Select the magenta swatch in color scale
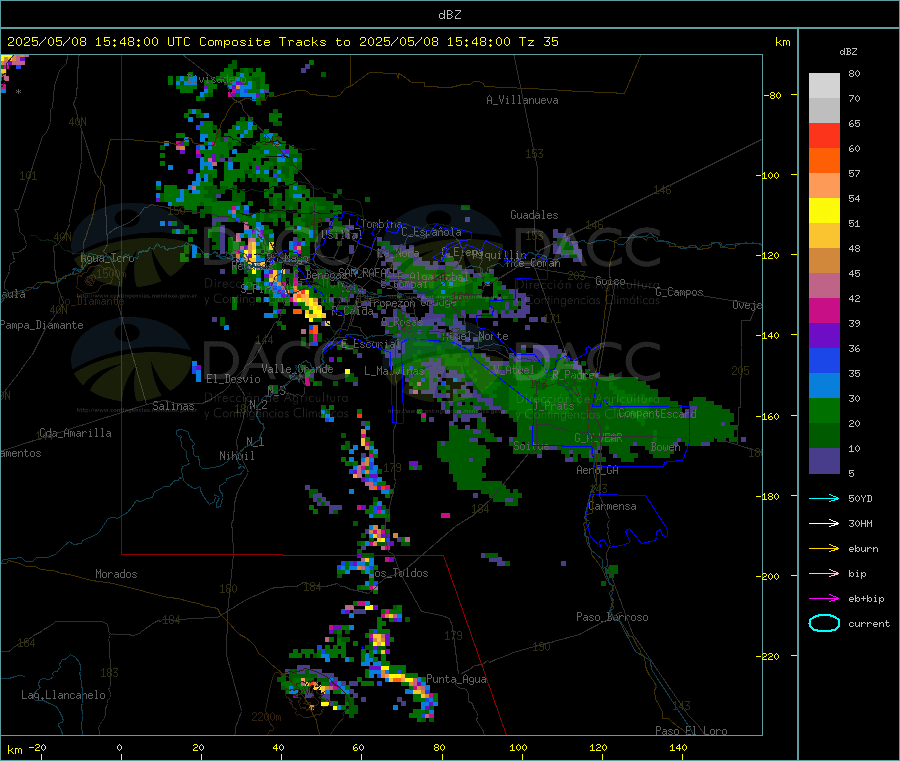 click(824, 310)
